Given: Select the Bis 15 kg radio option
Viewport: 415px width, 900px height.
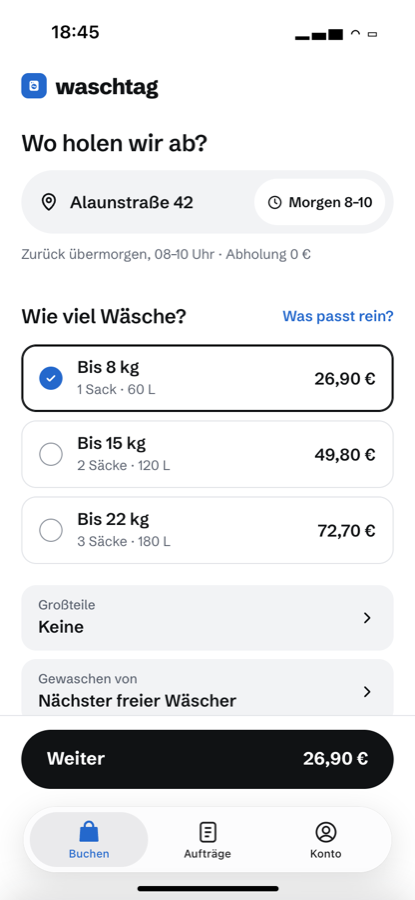Looking at the screenshot, I should click(x=51, y=454).
